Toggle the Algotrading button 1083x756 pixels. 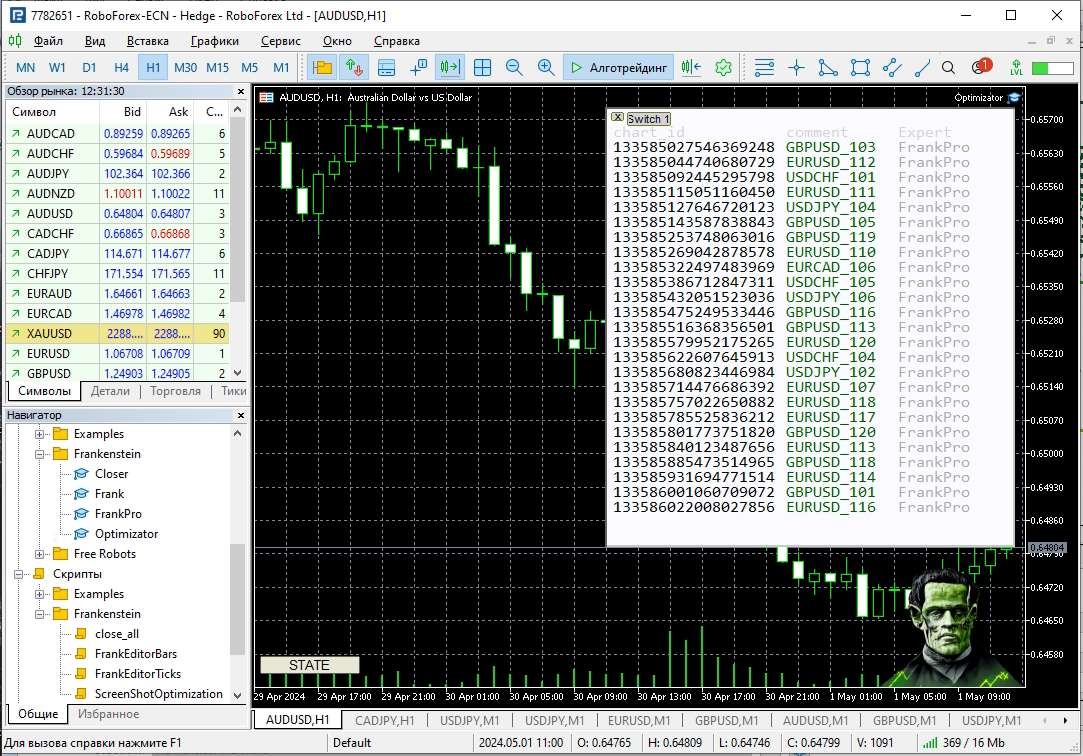pyautogui.click(x=618, y=67)
